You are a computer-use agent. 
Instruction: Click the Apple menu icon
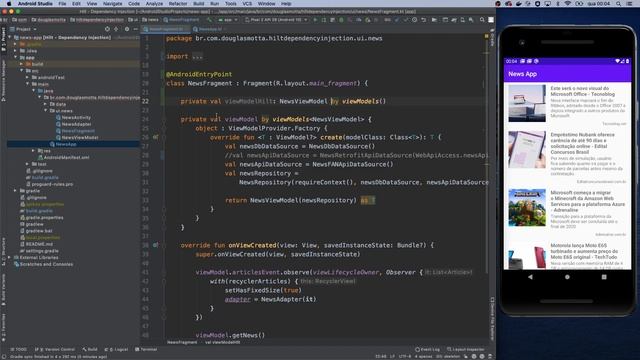pyautogui.click(x=9, y=4)
